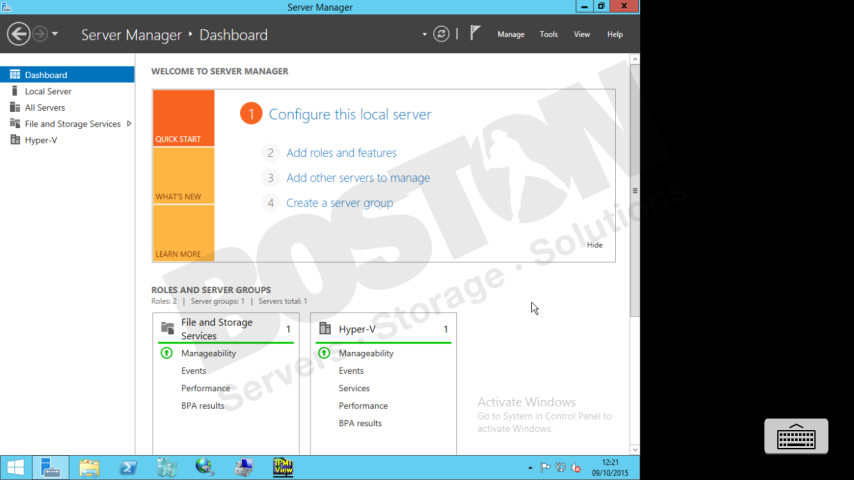Open Performance in the Hyper-V tile
This screenshot has width=854, height=480.
pyautogui.click(x=363, y=405)
